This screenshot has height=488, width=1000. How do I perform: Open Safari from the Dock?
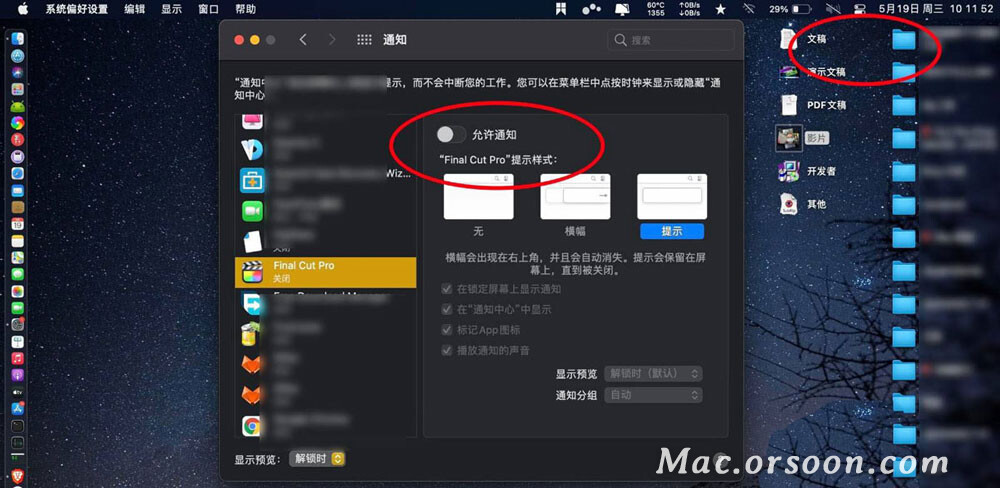pos(17,173)
